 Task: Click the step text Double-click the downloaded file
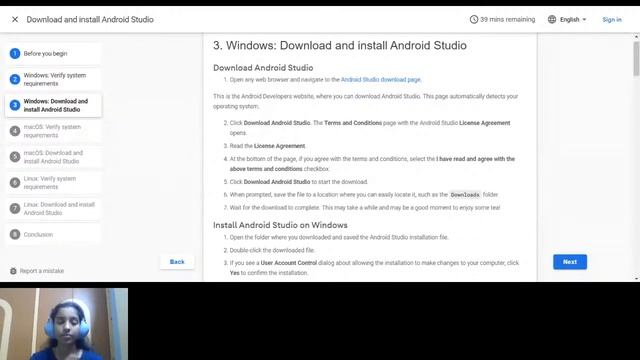[x=272, y=250]
